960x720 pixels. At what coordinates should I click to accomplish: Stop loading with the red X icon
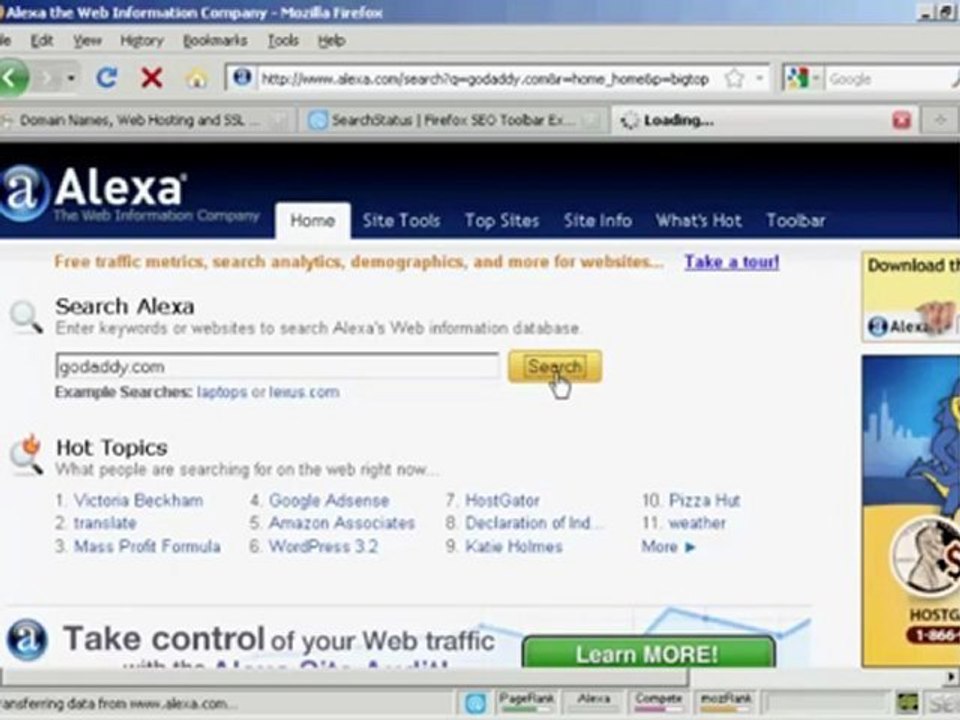(x=151, y=78)
